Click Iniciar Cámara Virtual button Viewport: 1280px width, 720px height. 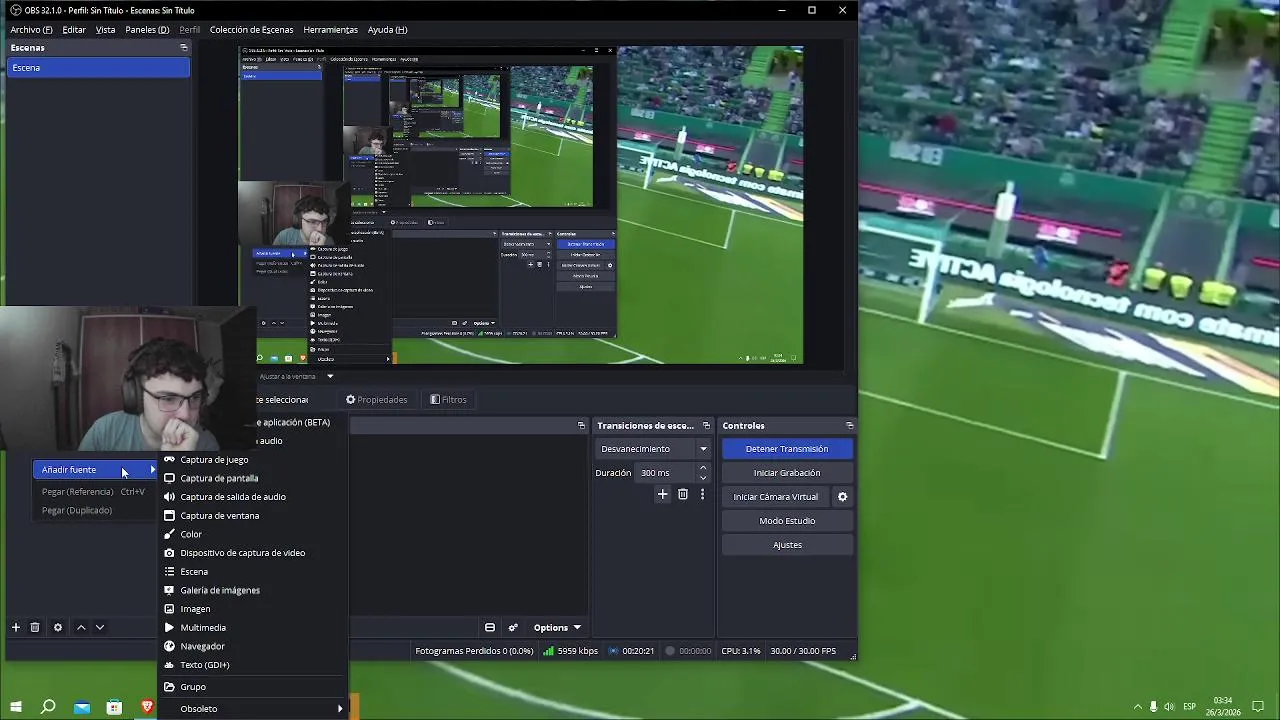pyautogui.click(x=776, y=497)
